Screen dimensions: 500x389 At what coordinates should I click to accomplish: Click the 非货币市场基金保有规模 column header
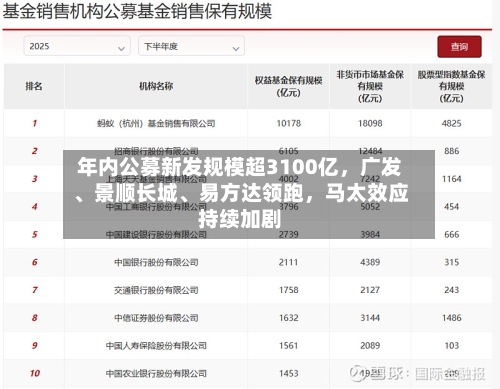(x=370, y=86)
